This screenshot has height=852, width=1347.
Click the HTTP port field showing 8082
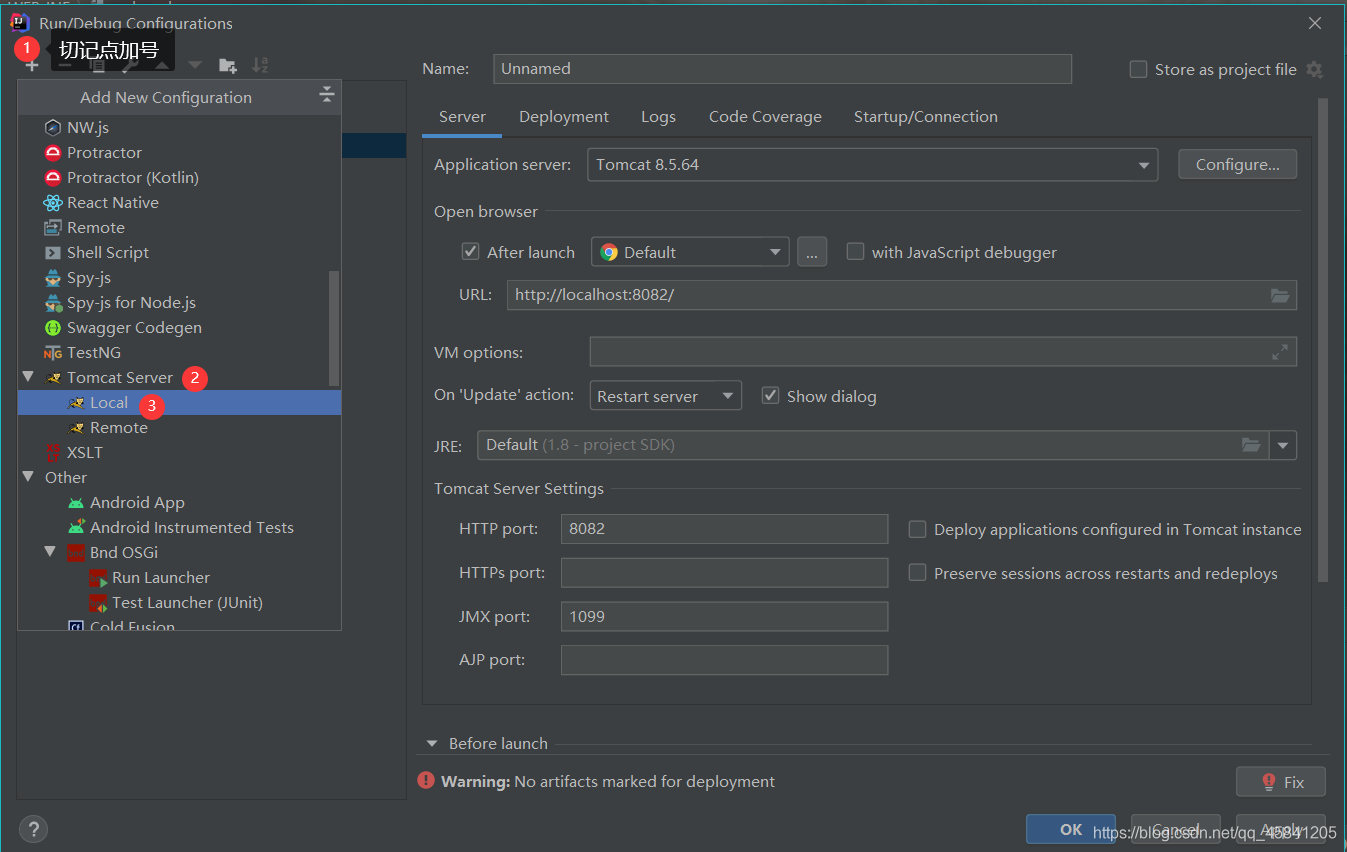(725, 529)
